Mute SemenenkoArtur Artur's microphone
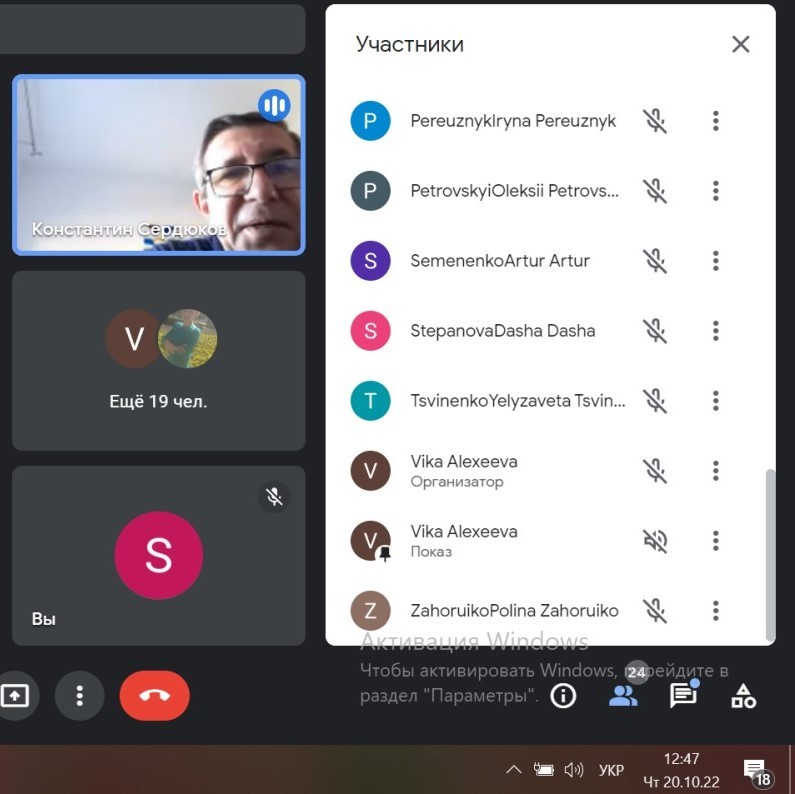The image size is (795, 794). coord(655,261)
